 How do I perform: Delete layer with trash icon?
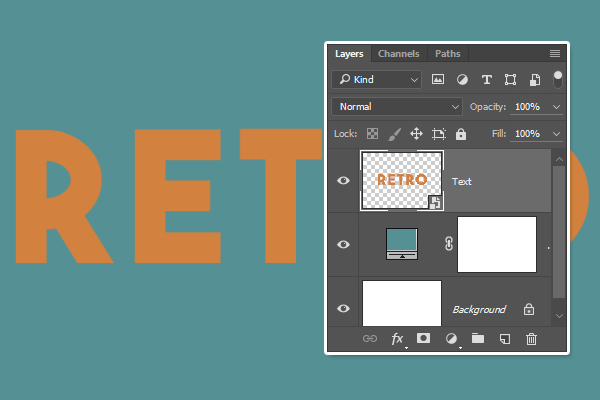click(x=531, y=338)
